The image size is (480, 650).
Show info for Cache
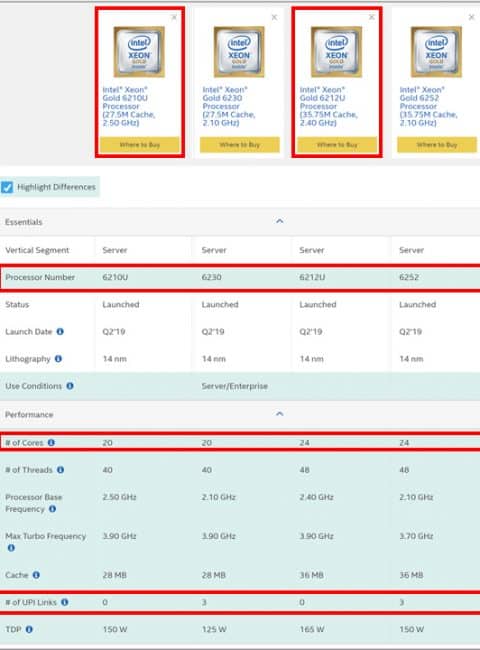(x=36, y=575)
